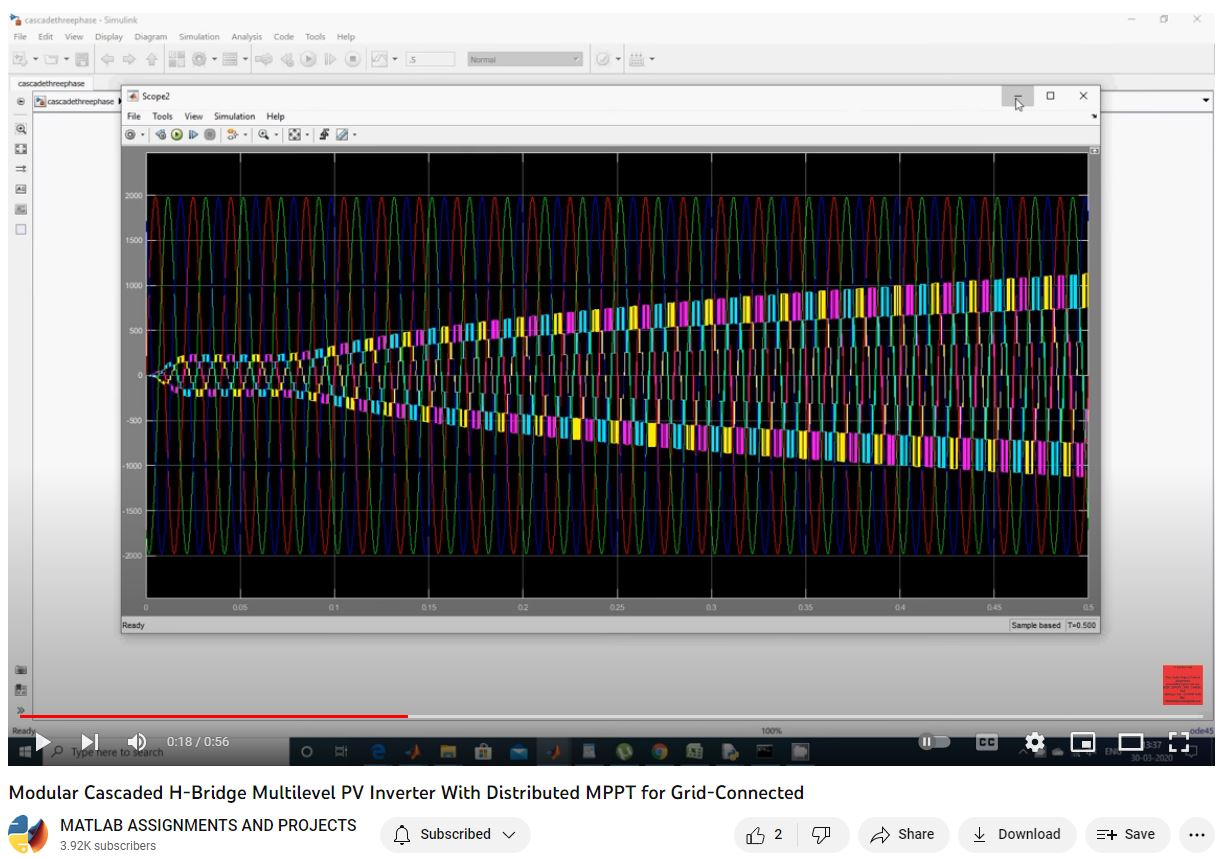1226x859 pixels.
Task: Click the Scope2 Stop simulation icon
Action: 210,135
